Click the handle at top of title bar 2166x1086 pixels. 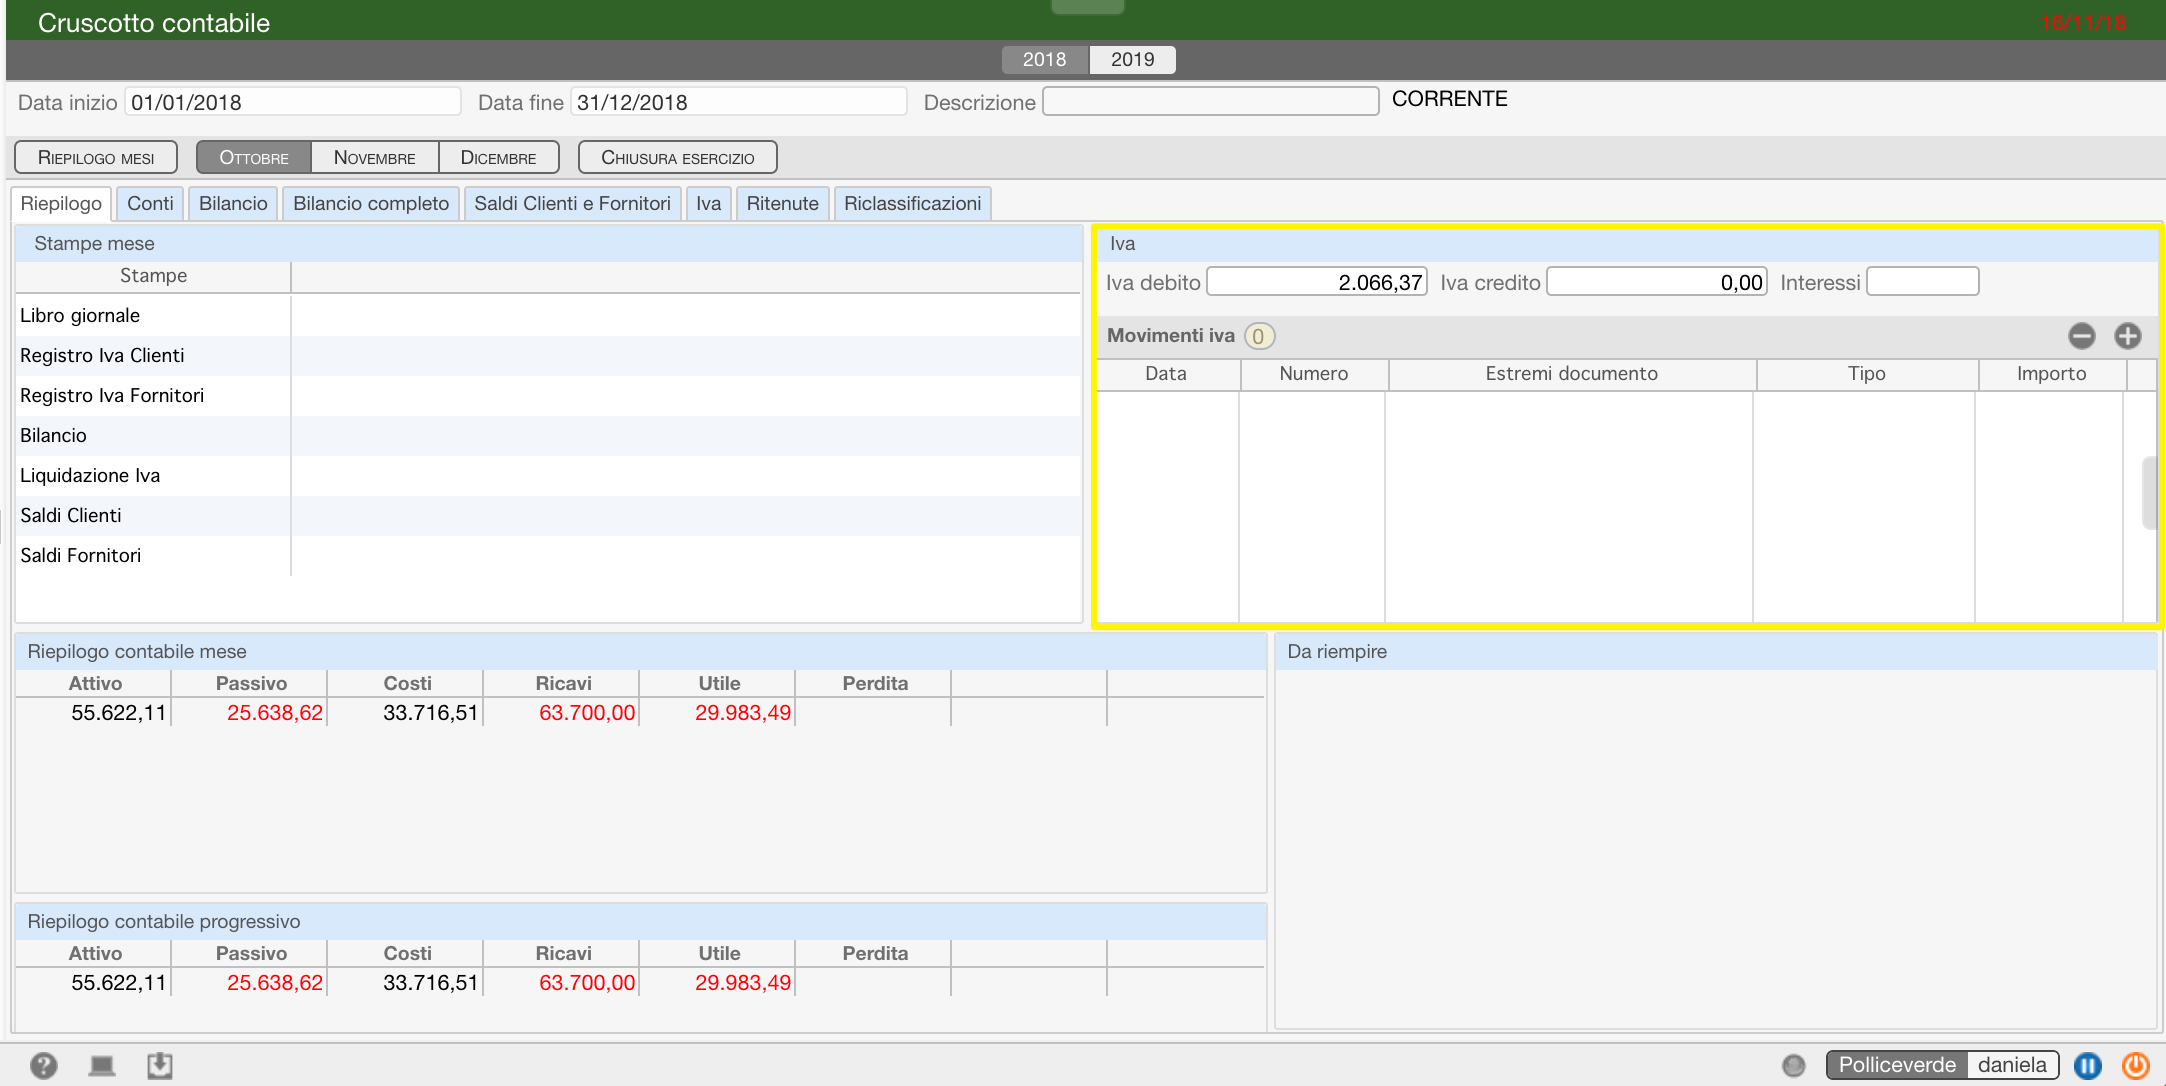tap(1088, 6)
